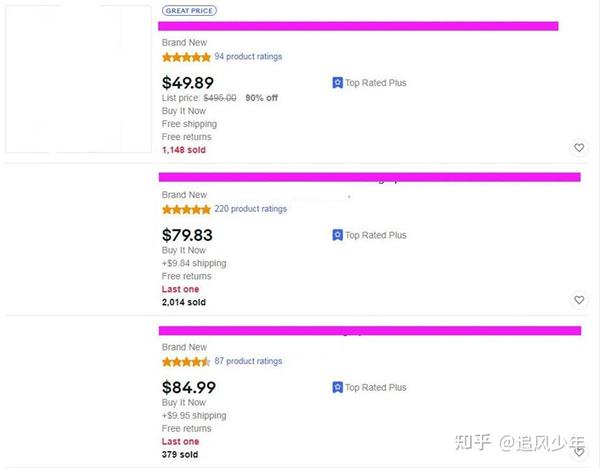This screenshot has height=468, width=600.
Task: Save the $49.89 listing to watchlist
Action: [579, 148]
